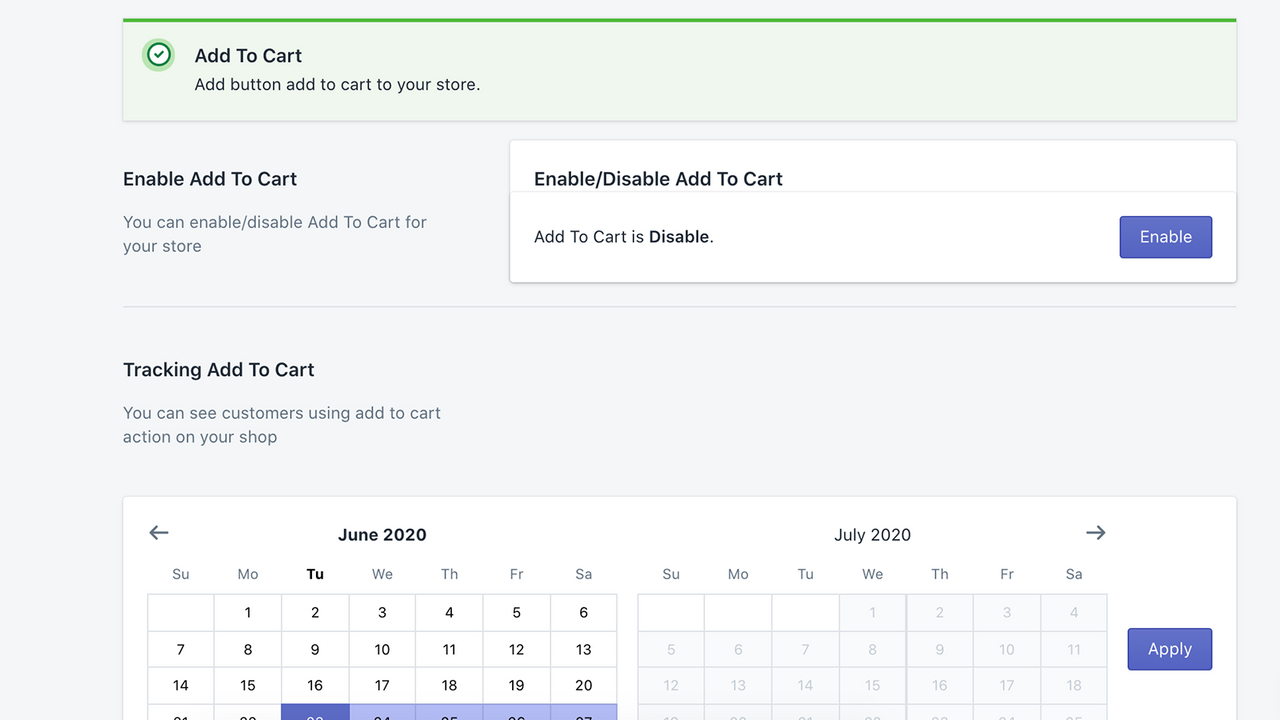Choose June 10 in date picker
Viewport: 1280px width, 720px height.
[x=382, y=649]
